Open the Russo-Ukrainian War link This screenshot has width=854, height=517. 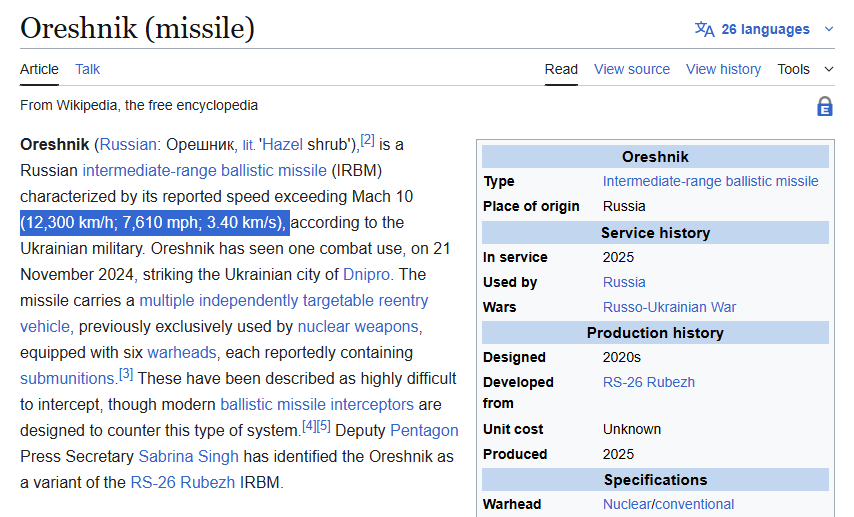(669, 307)
